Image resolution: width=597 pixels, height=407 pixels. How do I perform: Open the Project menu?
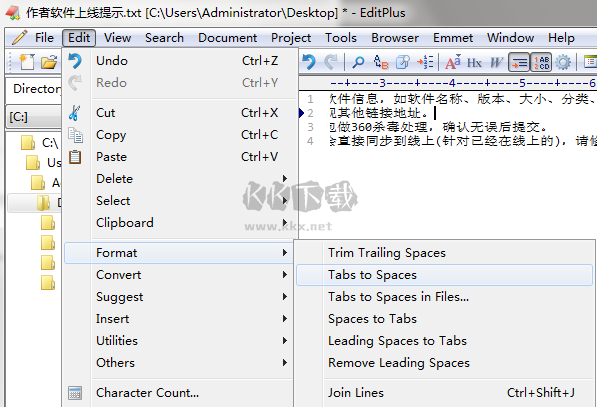click(x=291, y=38)
